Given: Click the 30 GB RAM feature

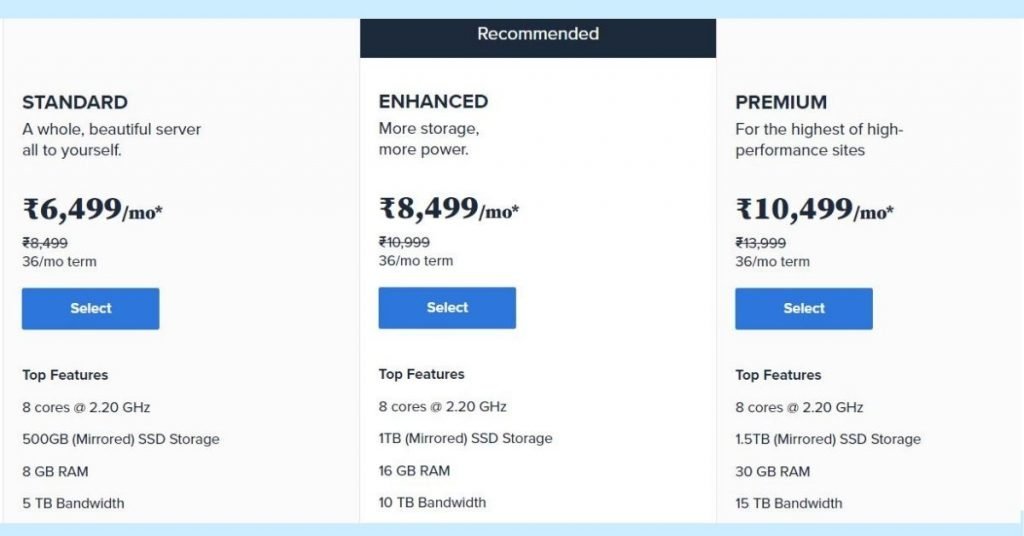Looking at the screenshot, I should pyautogui.click(x=772, y=471).
